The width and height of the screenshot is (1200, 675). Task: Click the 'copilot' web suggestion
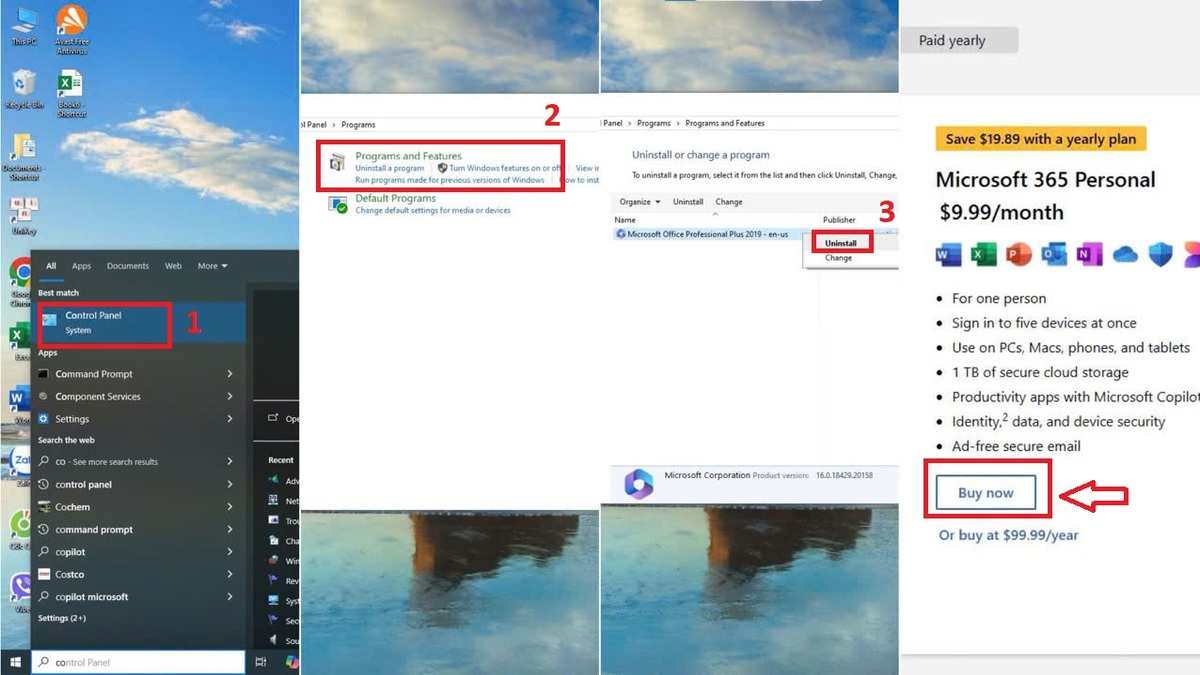tap(70, 552)
